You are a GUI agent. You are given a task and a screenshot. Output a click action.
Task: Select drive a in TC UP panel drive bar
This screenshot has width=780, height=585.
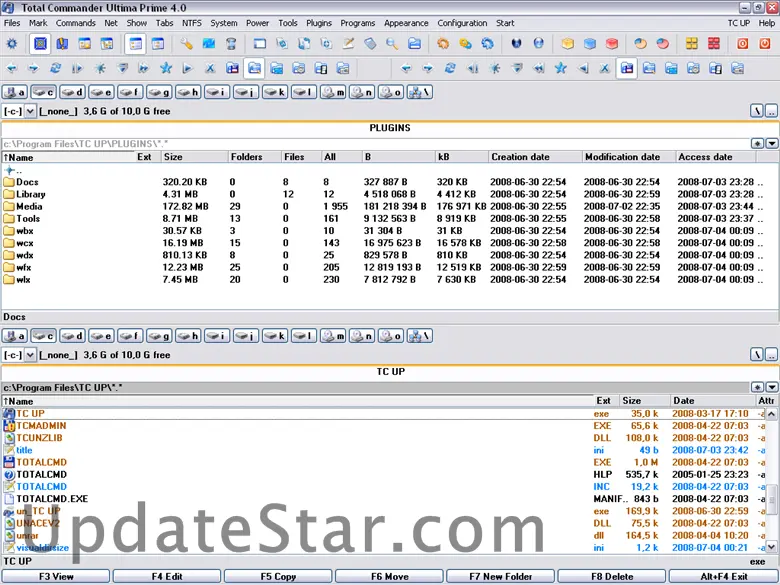14,336
